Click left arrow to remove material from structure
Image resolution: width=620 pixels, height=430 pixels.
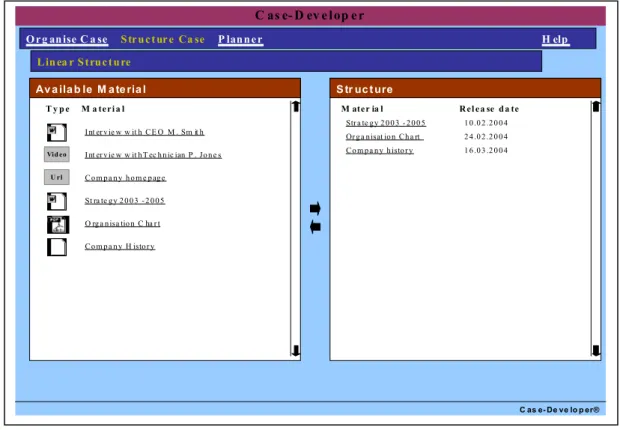(315, 227)
